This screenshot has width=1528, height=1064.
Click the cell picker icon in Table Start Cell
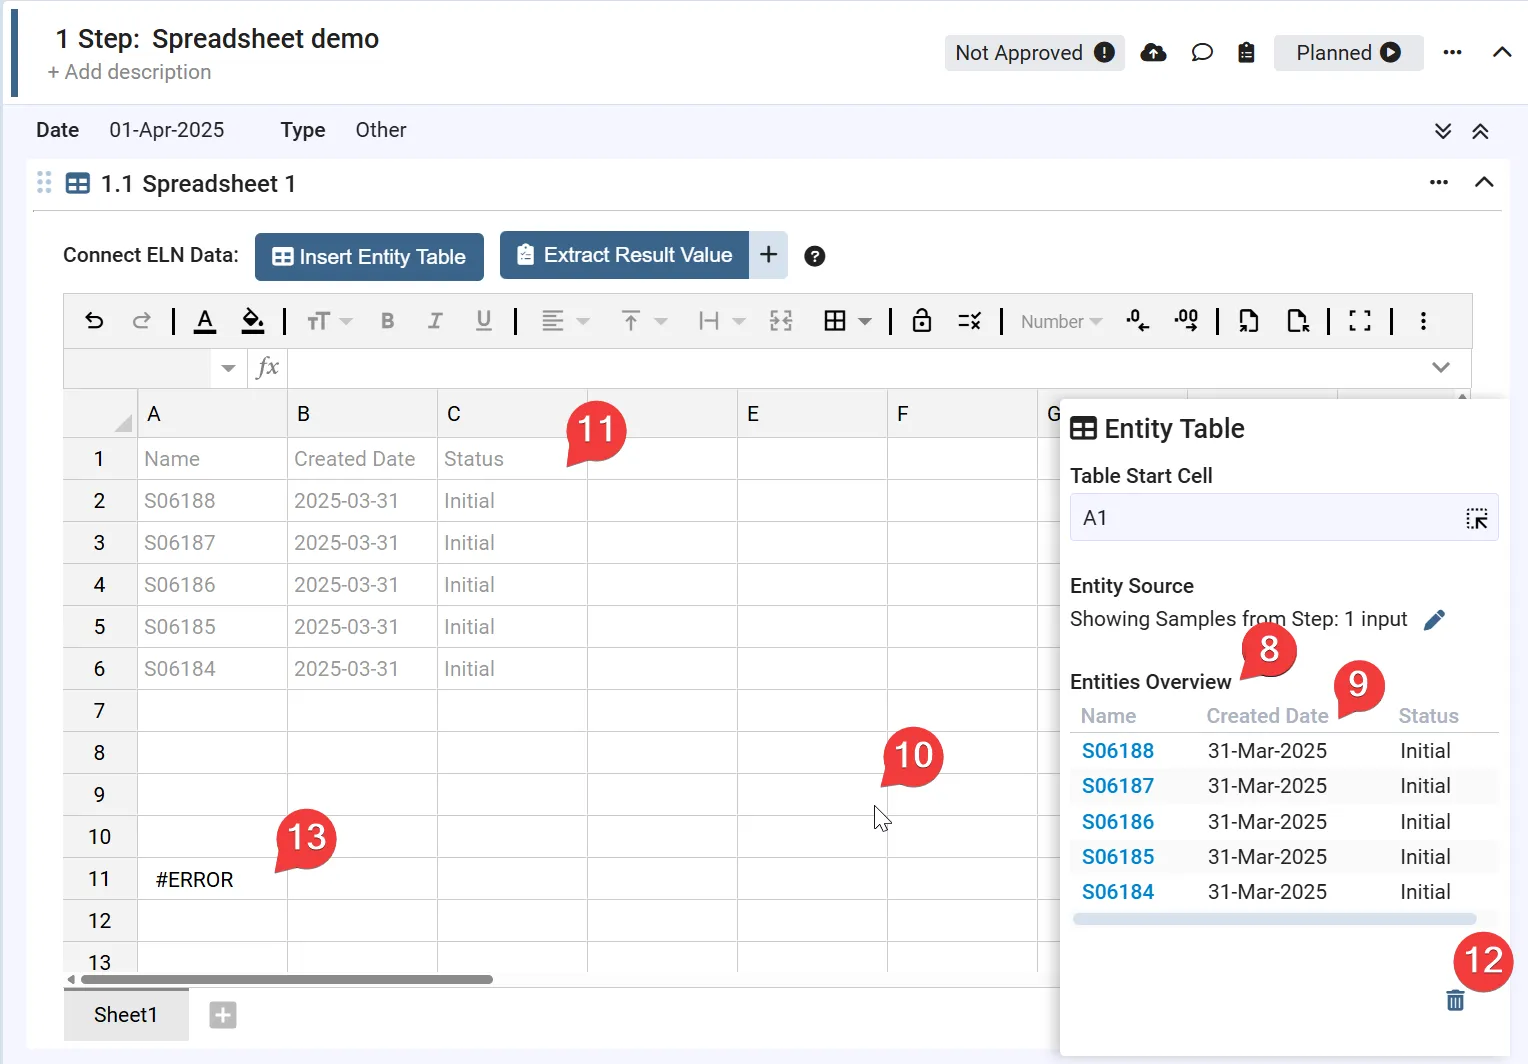click(1476, 518)
